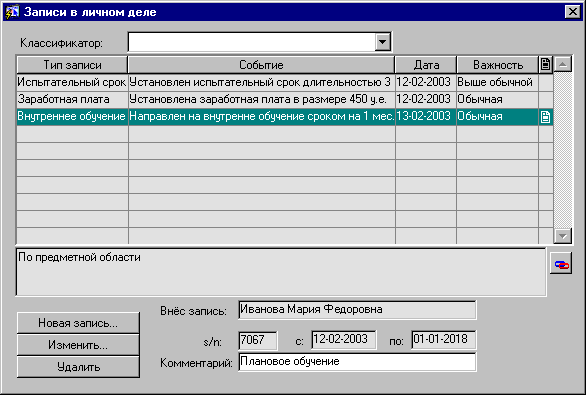Image resolution: width=586 pixels, height=395 pixels.
Task: Click the event text Установлен испытательный срок длительностью 3
Action: click(261, 82)
